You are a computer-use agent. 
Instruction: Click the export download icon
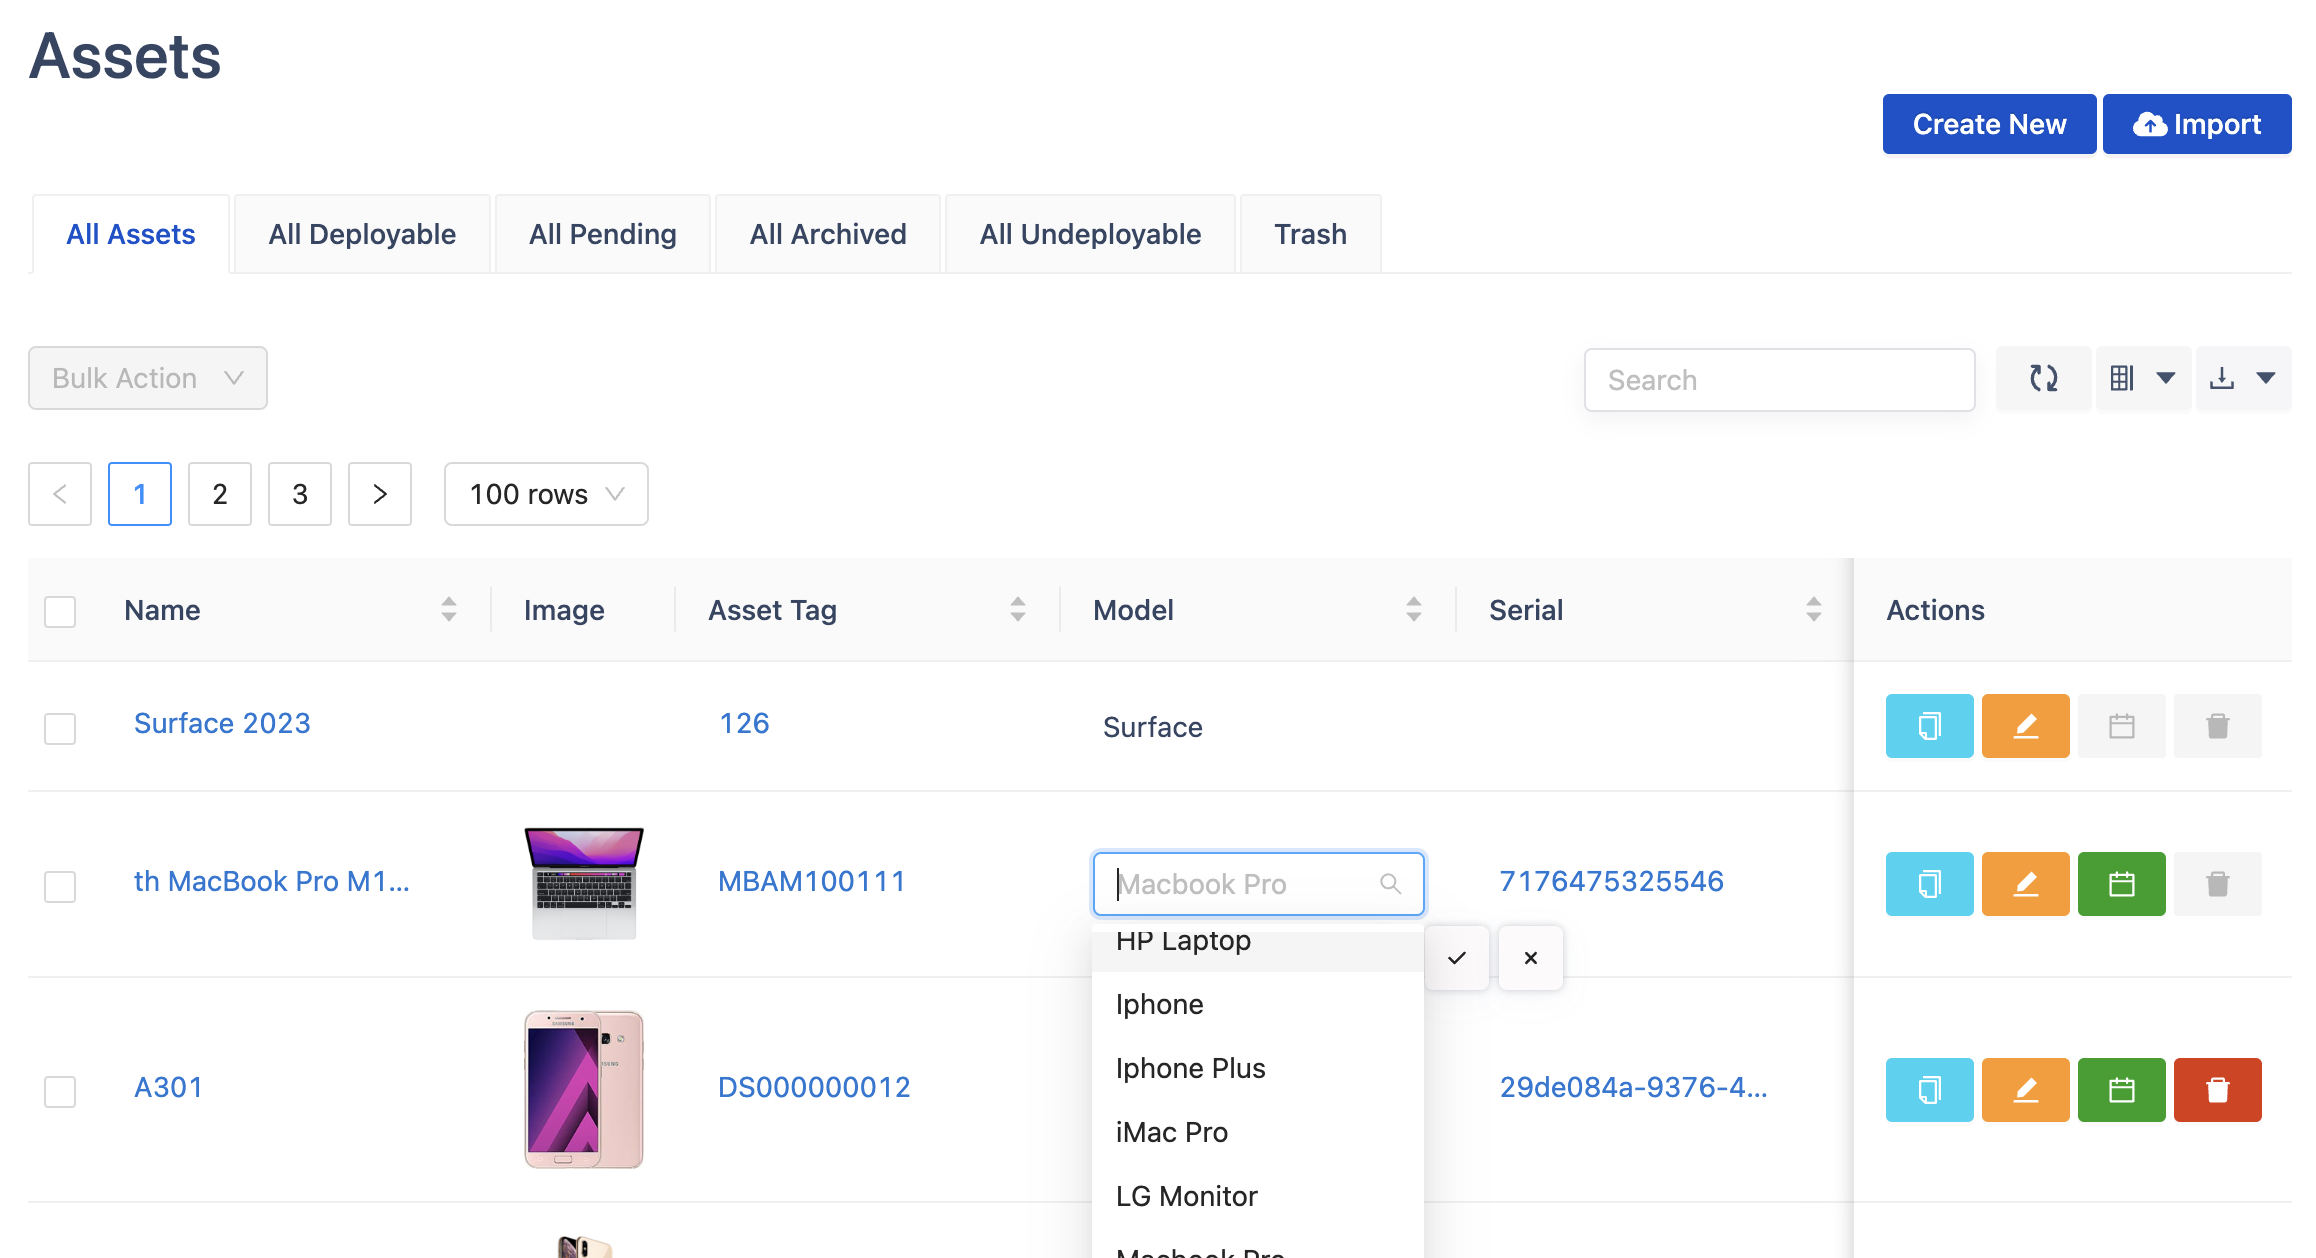(2221, 378)
